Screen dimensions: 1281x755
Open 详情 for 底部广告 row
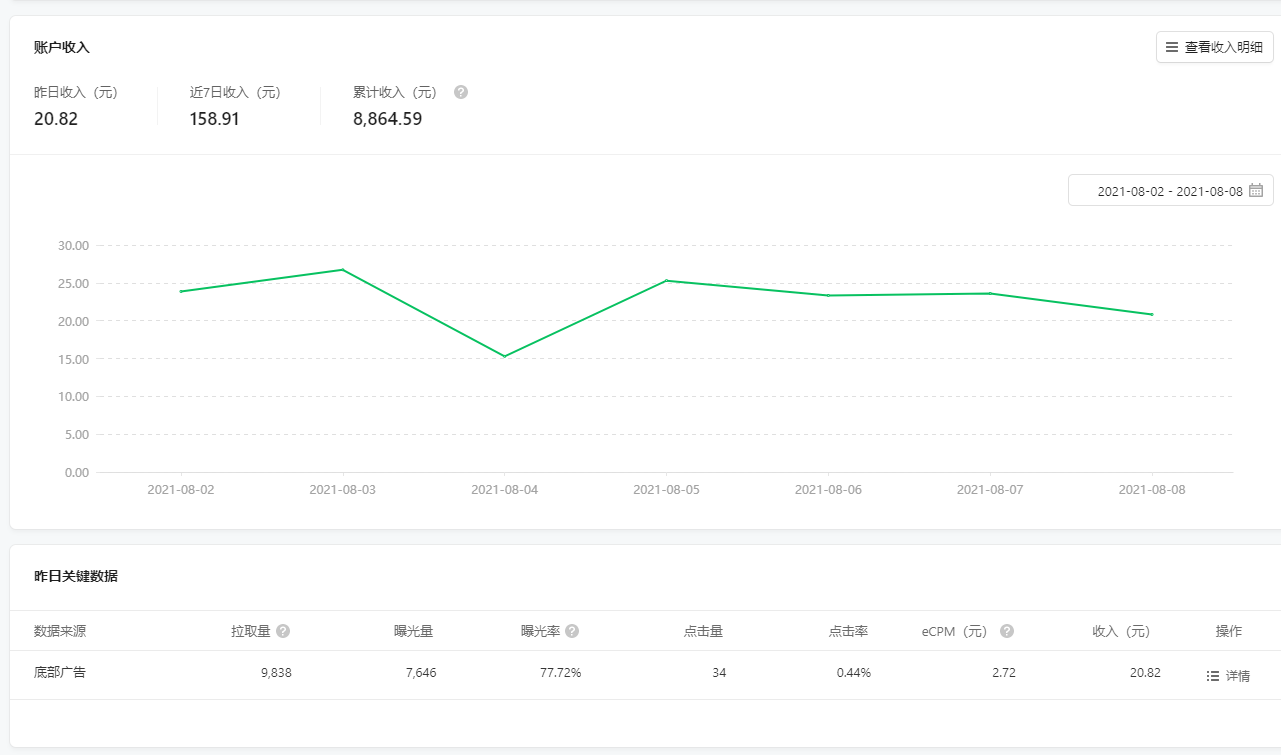(1237, 676)
